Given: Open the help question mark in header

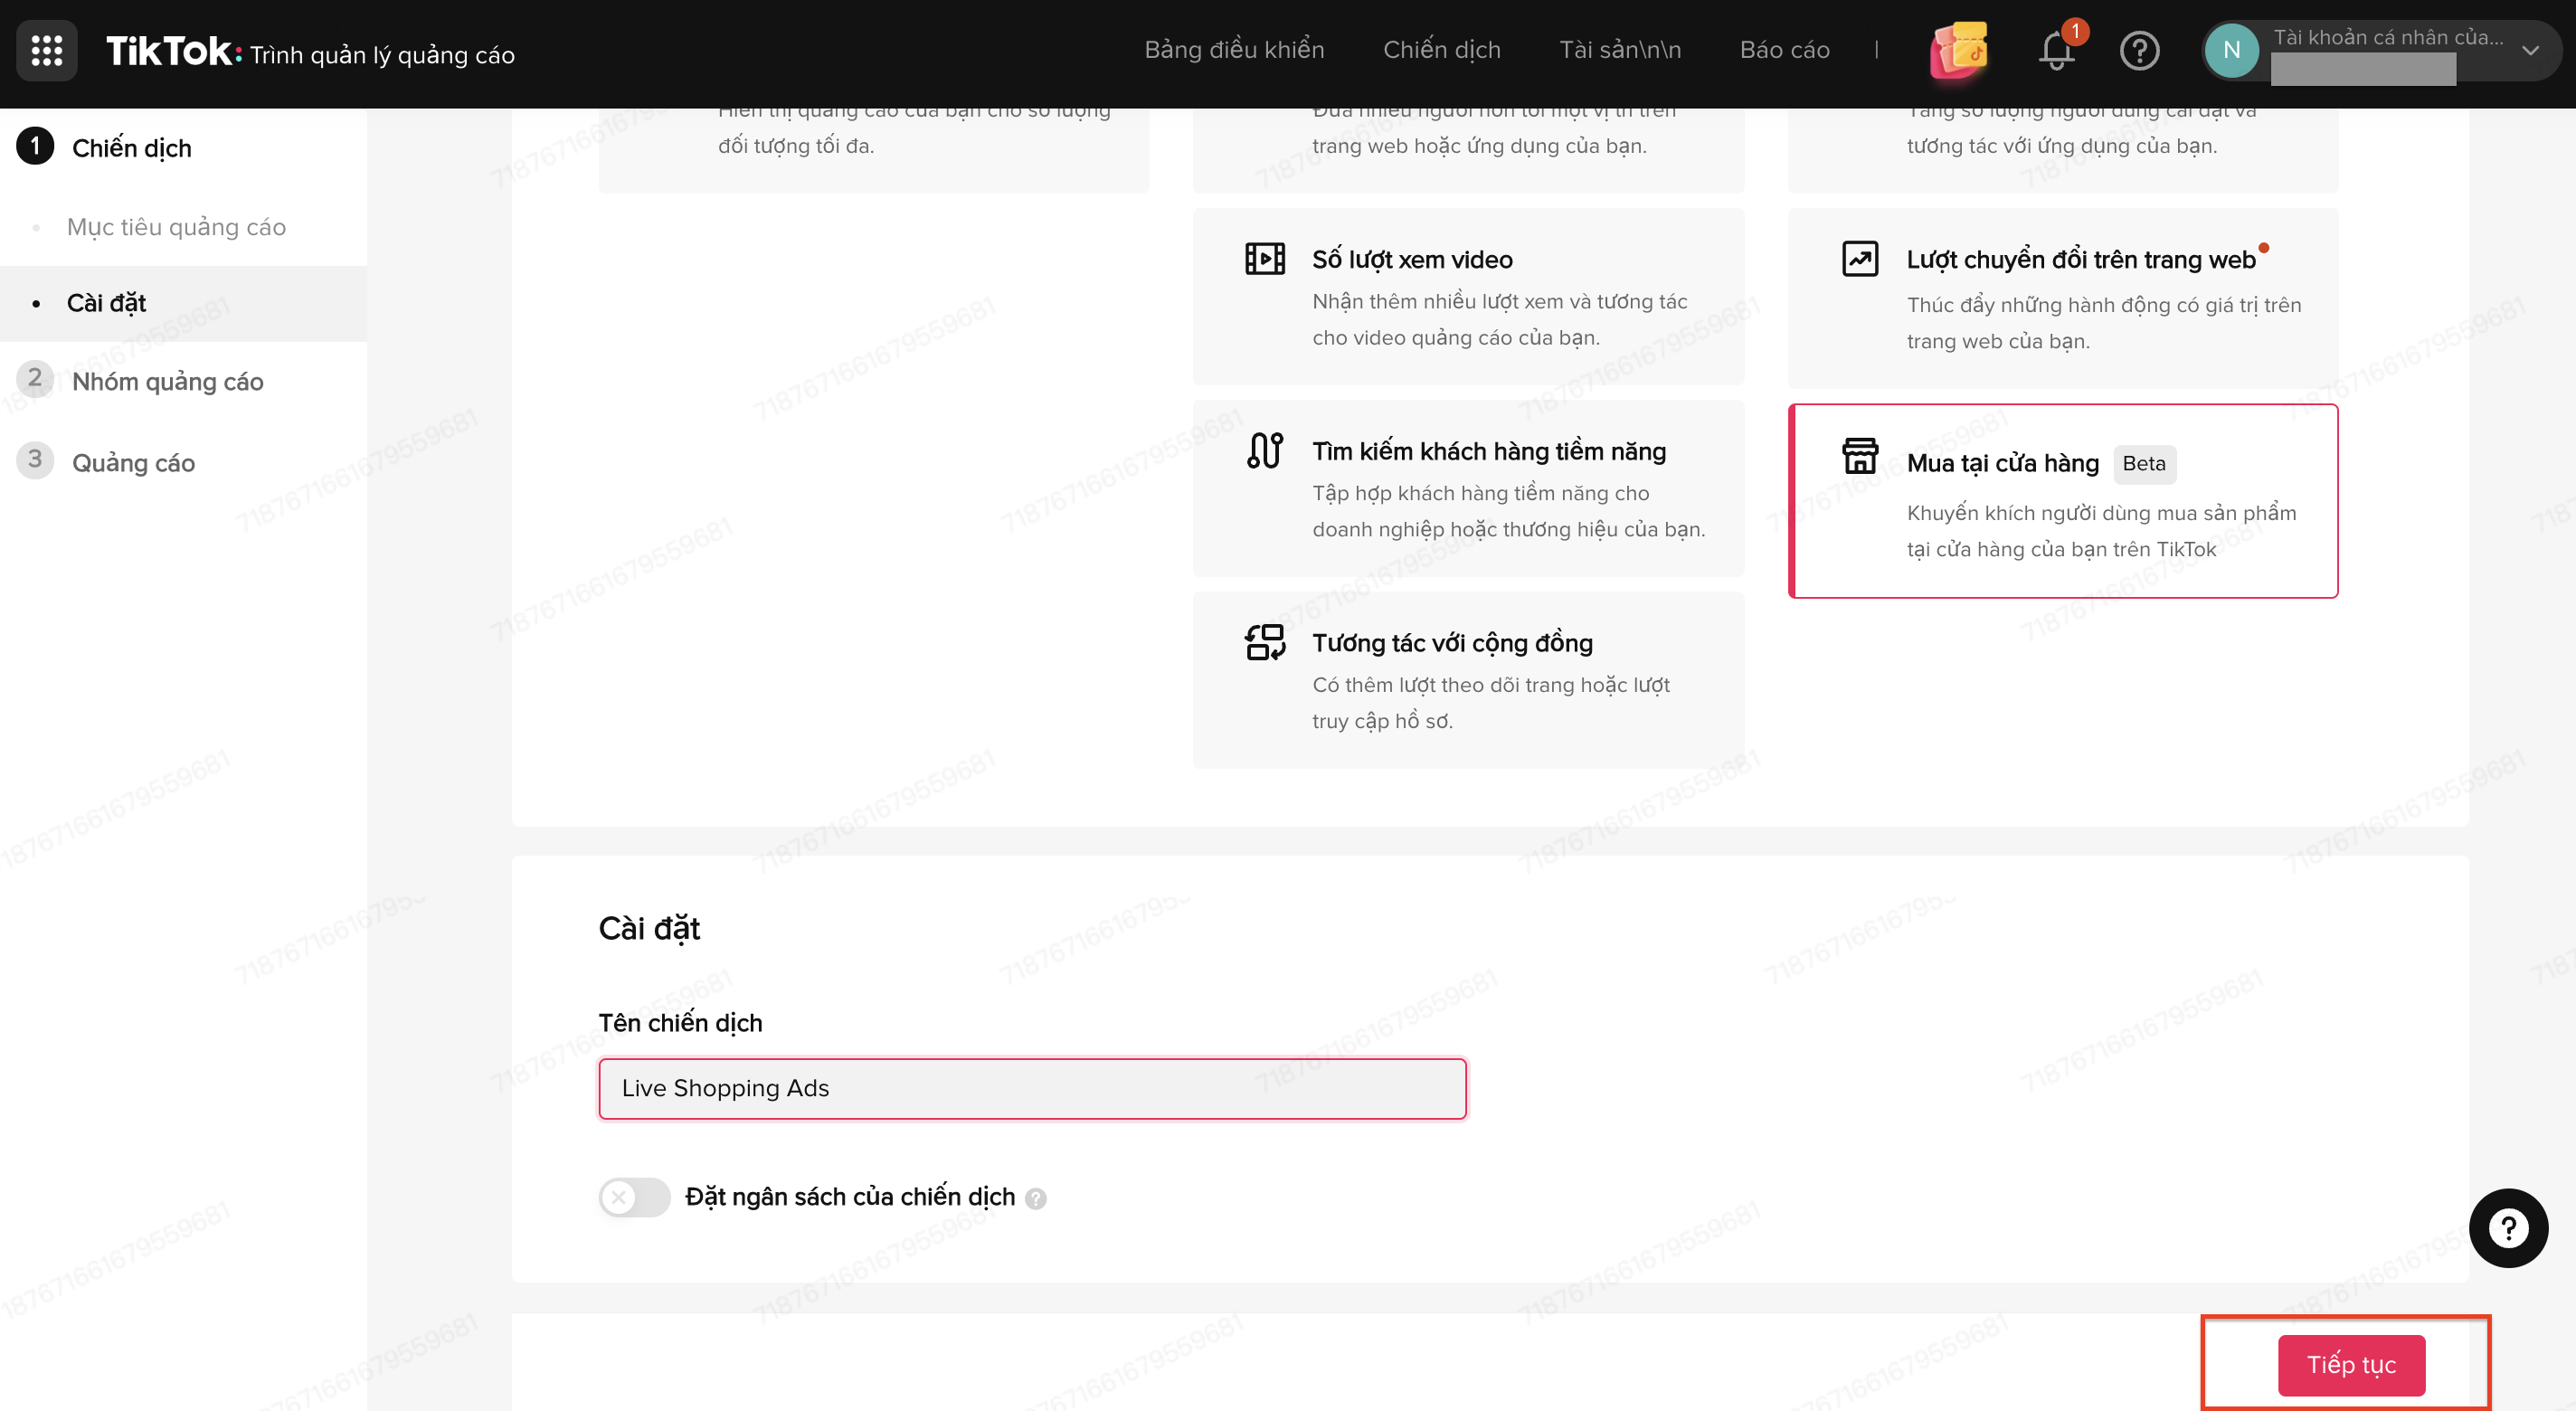Looking at the screenshot, I should tap(2139, 50).
